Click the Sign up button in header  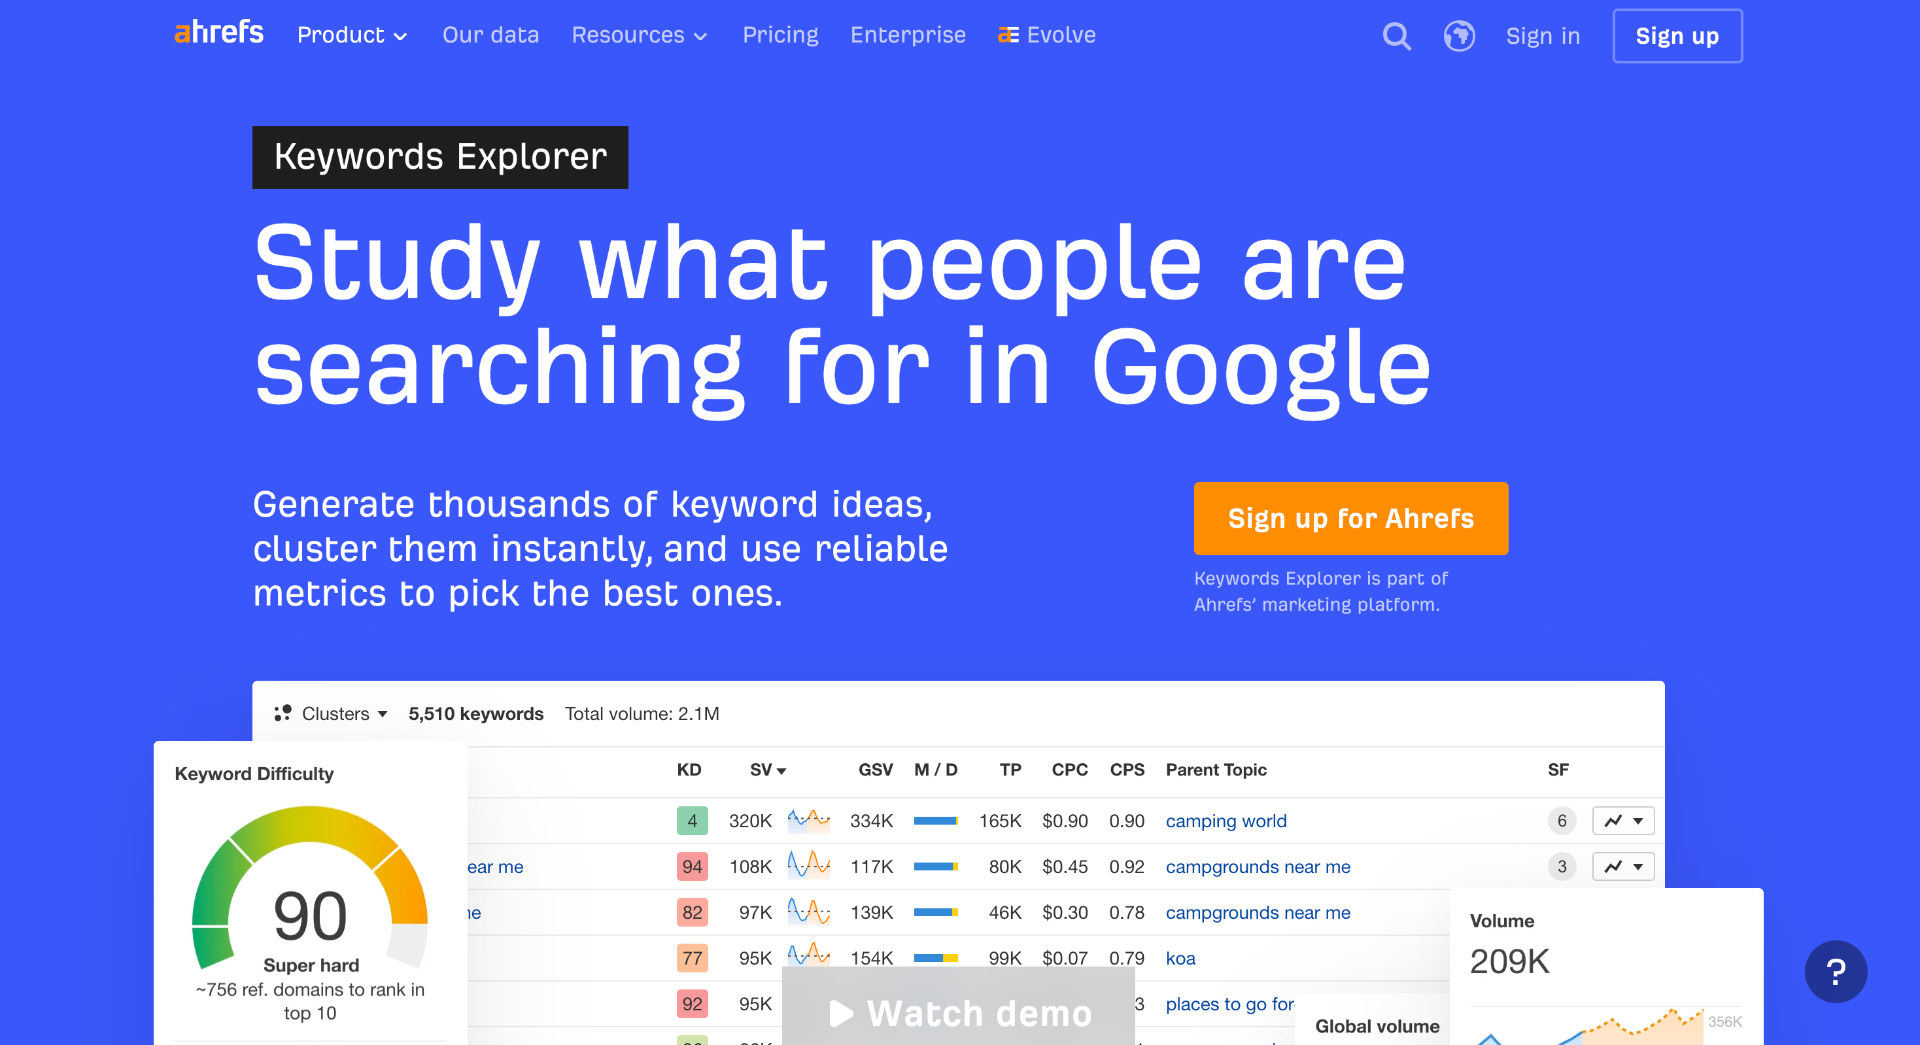pos(1677,36)
